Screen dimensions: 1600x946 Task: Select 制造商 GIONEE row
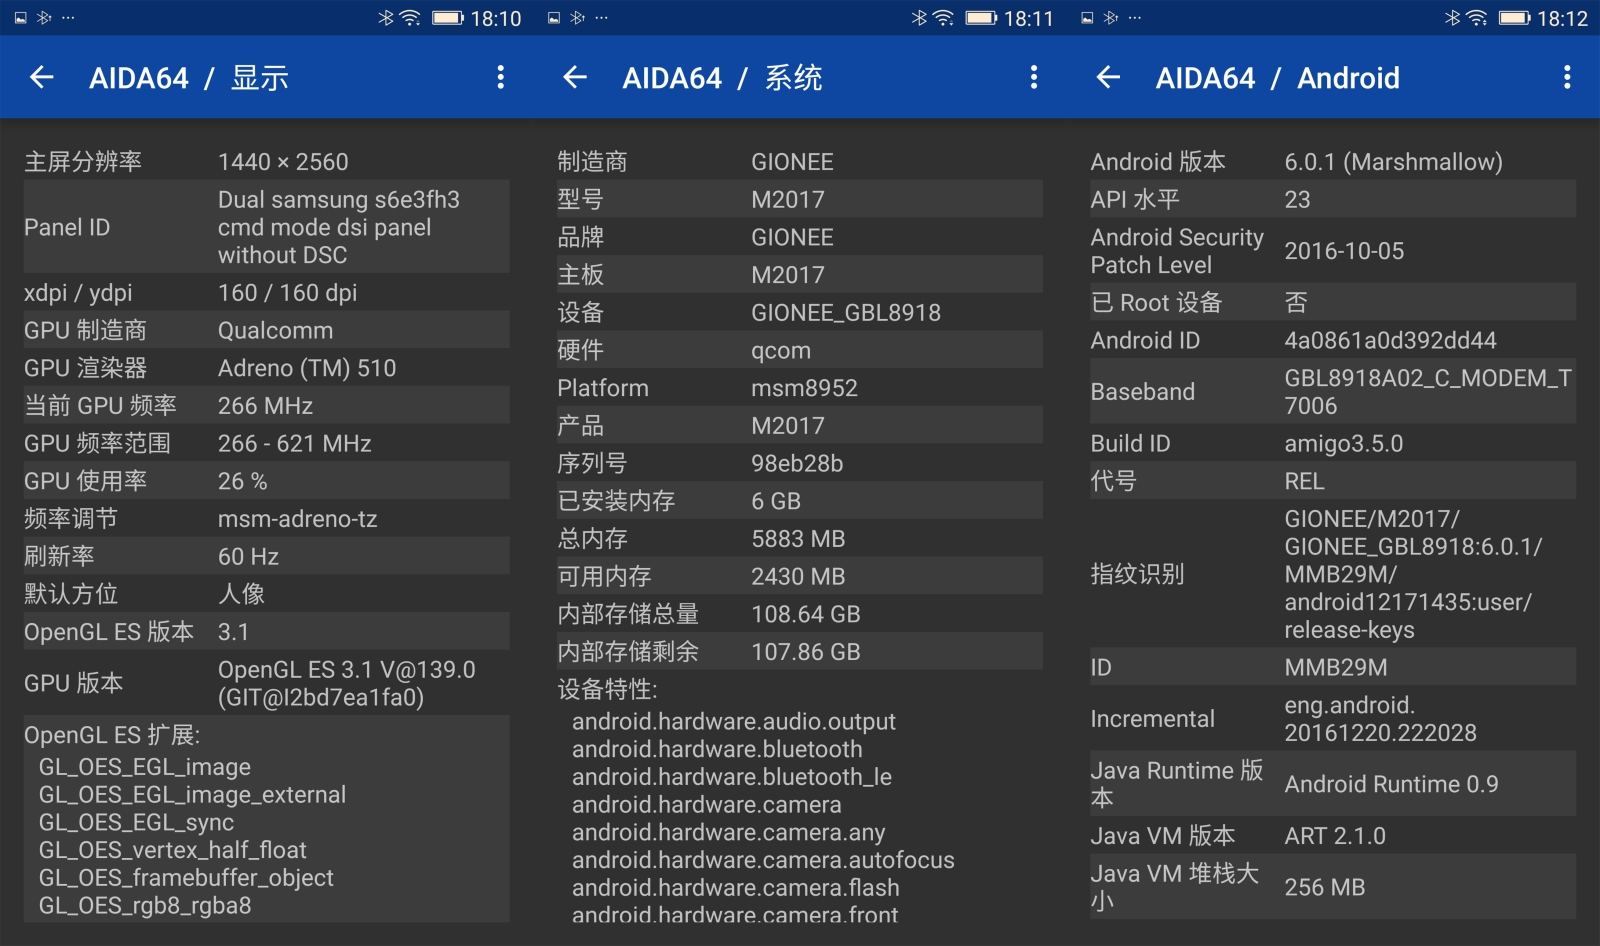pos(800,161)
